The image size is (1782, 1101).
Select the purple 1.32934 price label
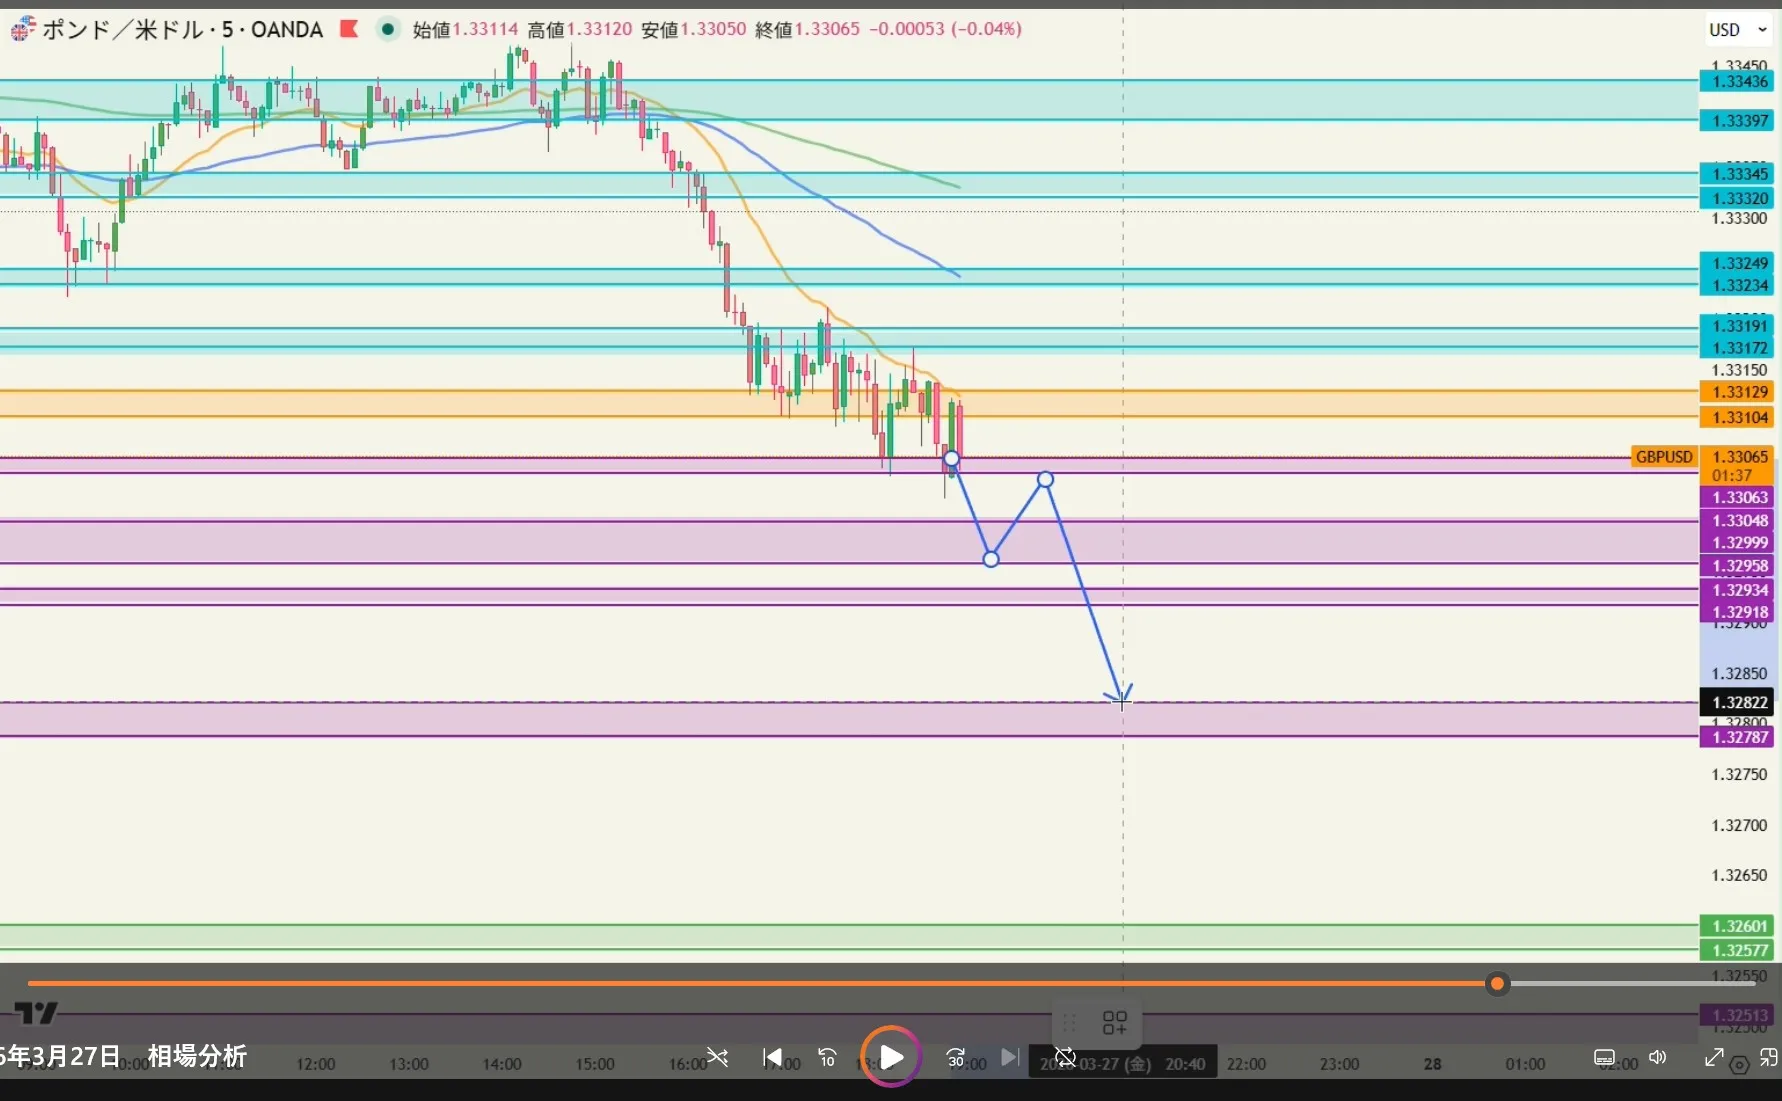1737,590
